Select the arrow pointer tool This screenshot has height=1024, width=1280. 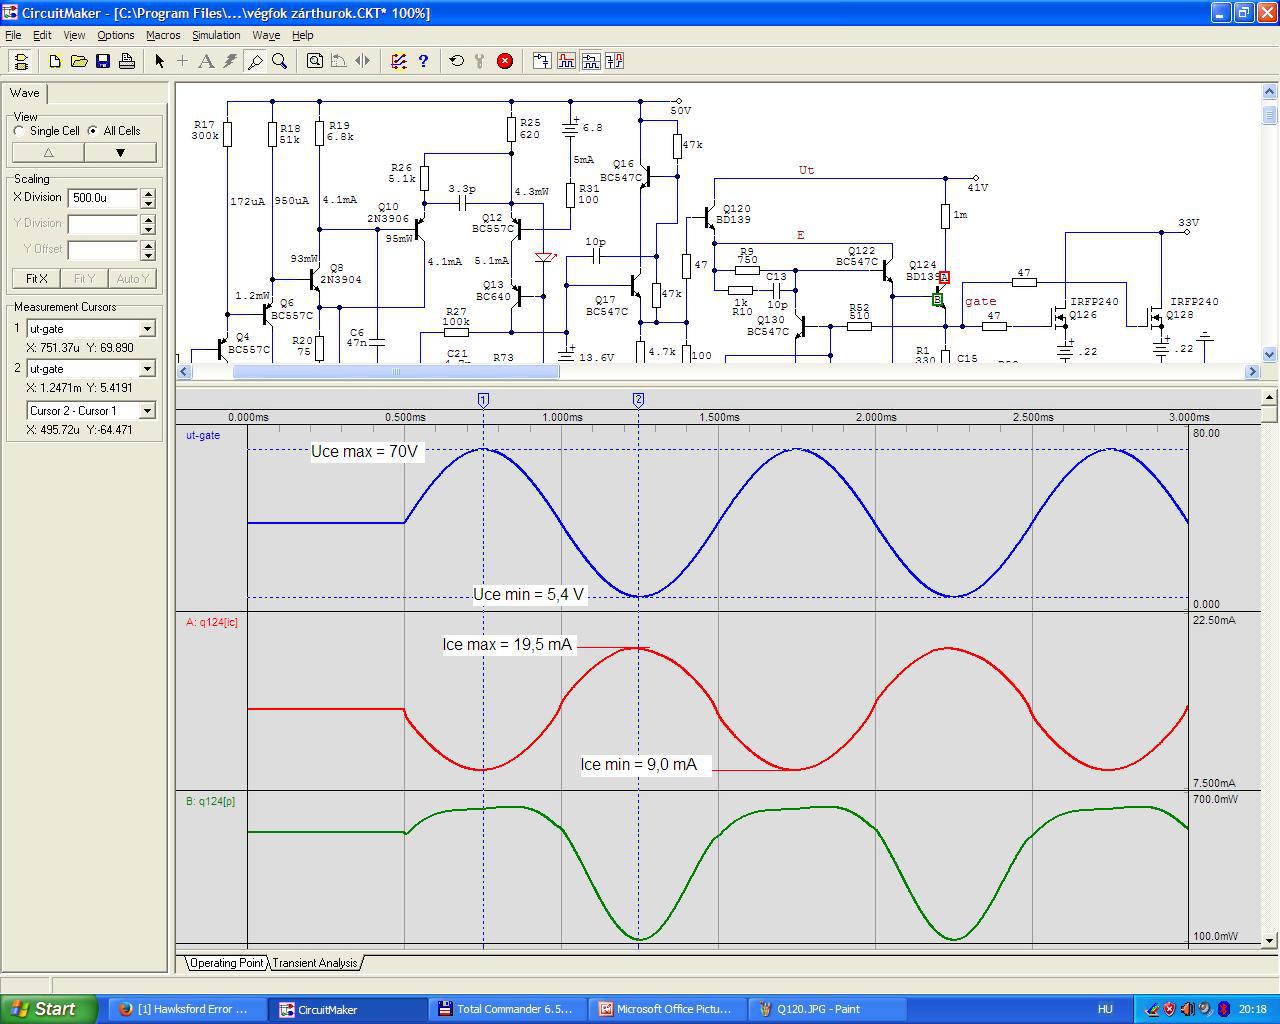coord(159,61)
